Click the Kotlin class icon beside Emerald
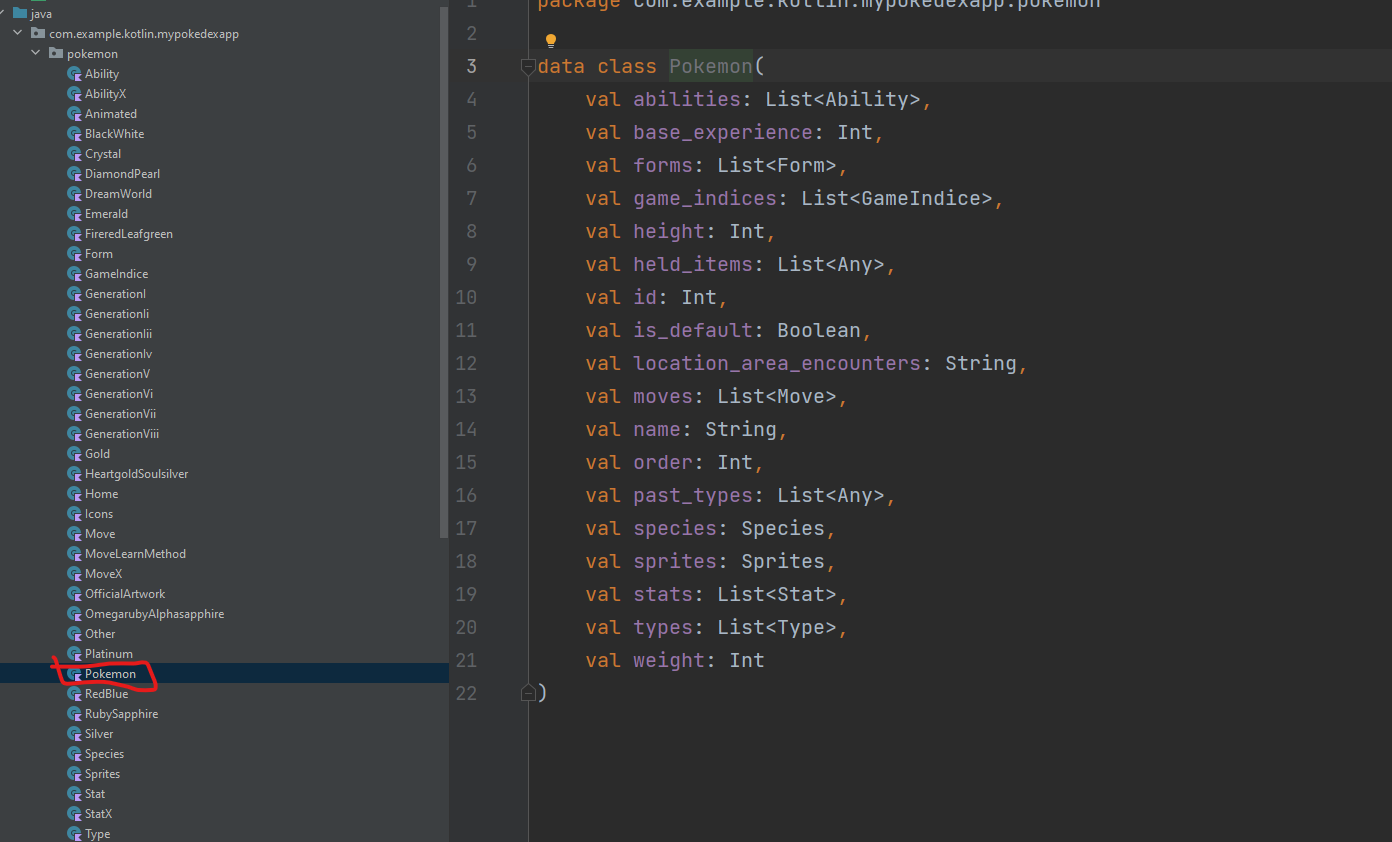Viewport: 1392px width, 842px height. point(74,214)
